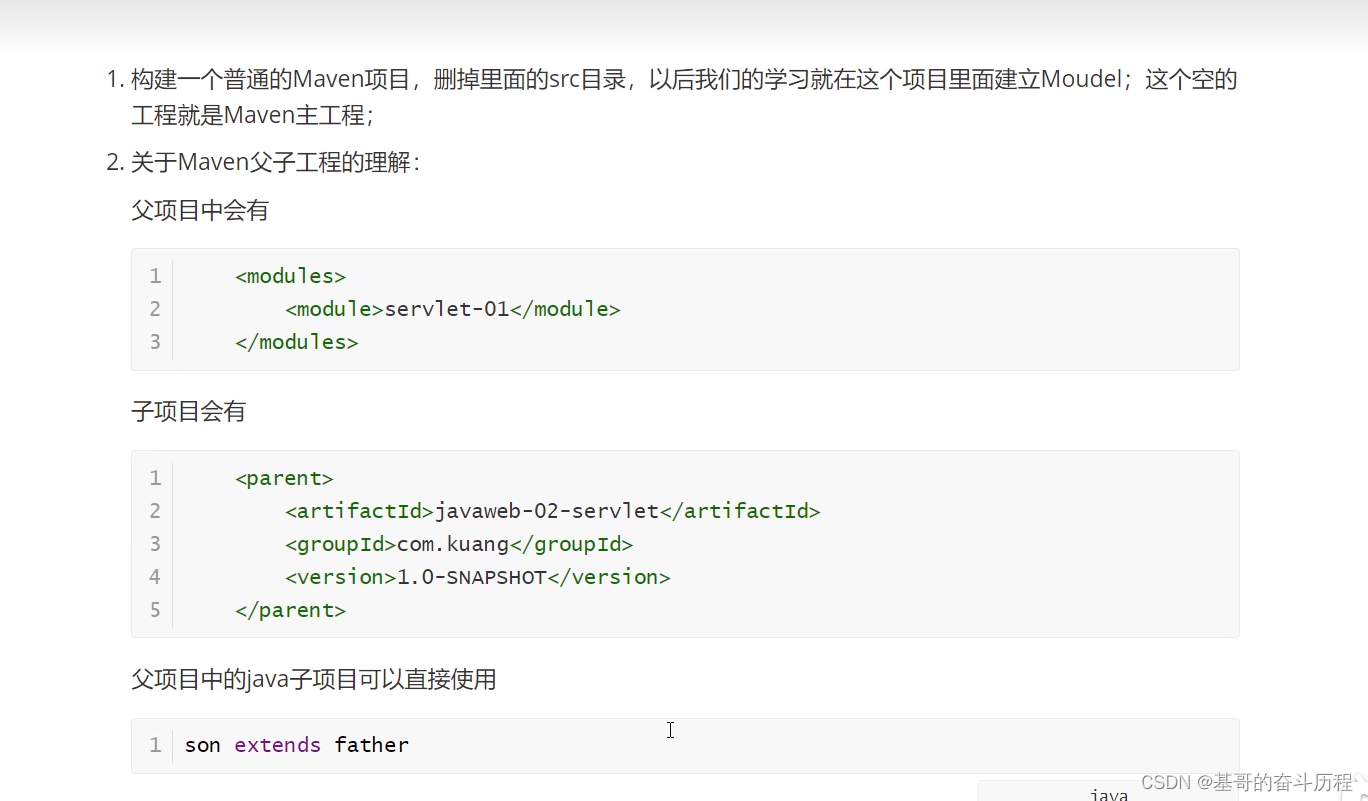Image resolution: width=1368 pixels, height=801 pixels.
Task: Select the son extends father code
Action: (x=295, y=744)
